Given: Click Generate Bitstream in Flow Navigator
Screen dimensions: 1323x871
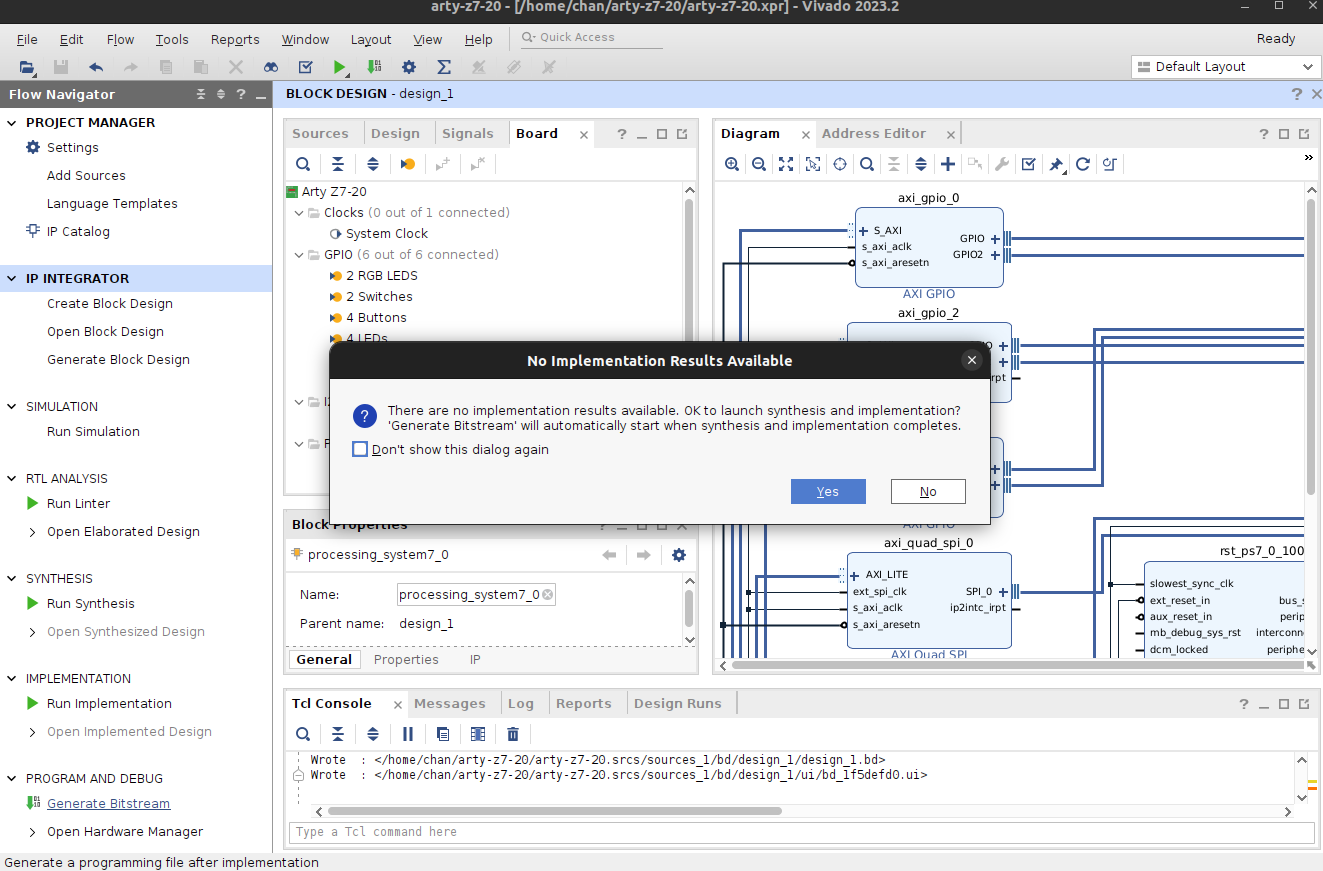Looking at the screenshot, I should tap(108, 804).
